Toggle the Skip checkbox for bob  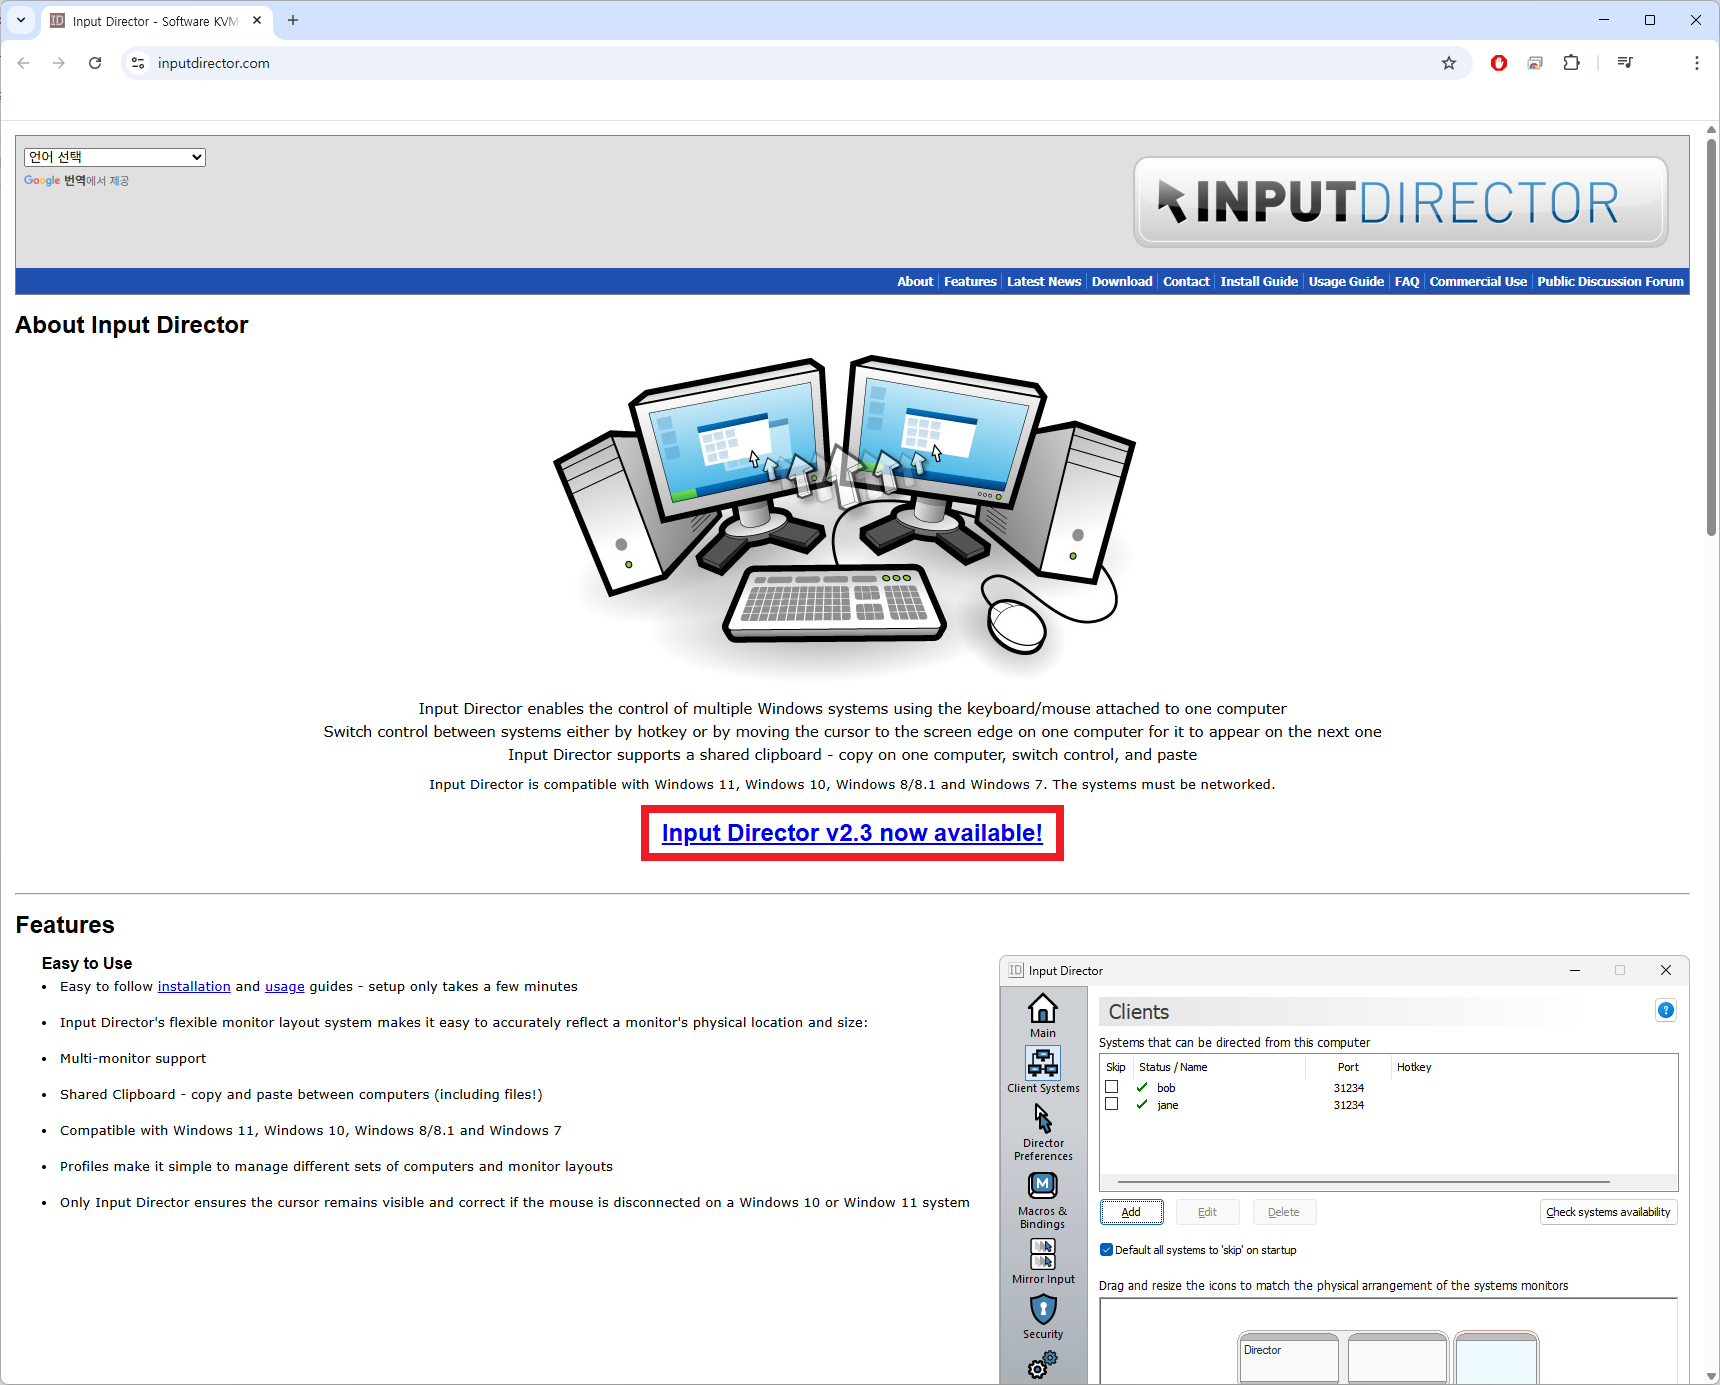(1111, 1087)
